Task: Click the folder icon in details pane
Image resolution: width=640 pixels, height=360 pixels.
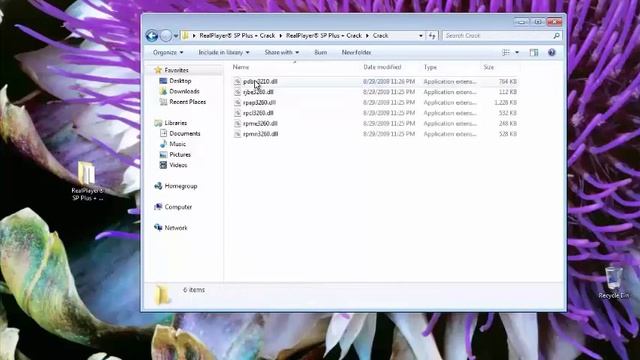Action: 162,295
